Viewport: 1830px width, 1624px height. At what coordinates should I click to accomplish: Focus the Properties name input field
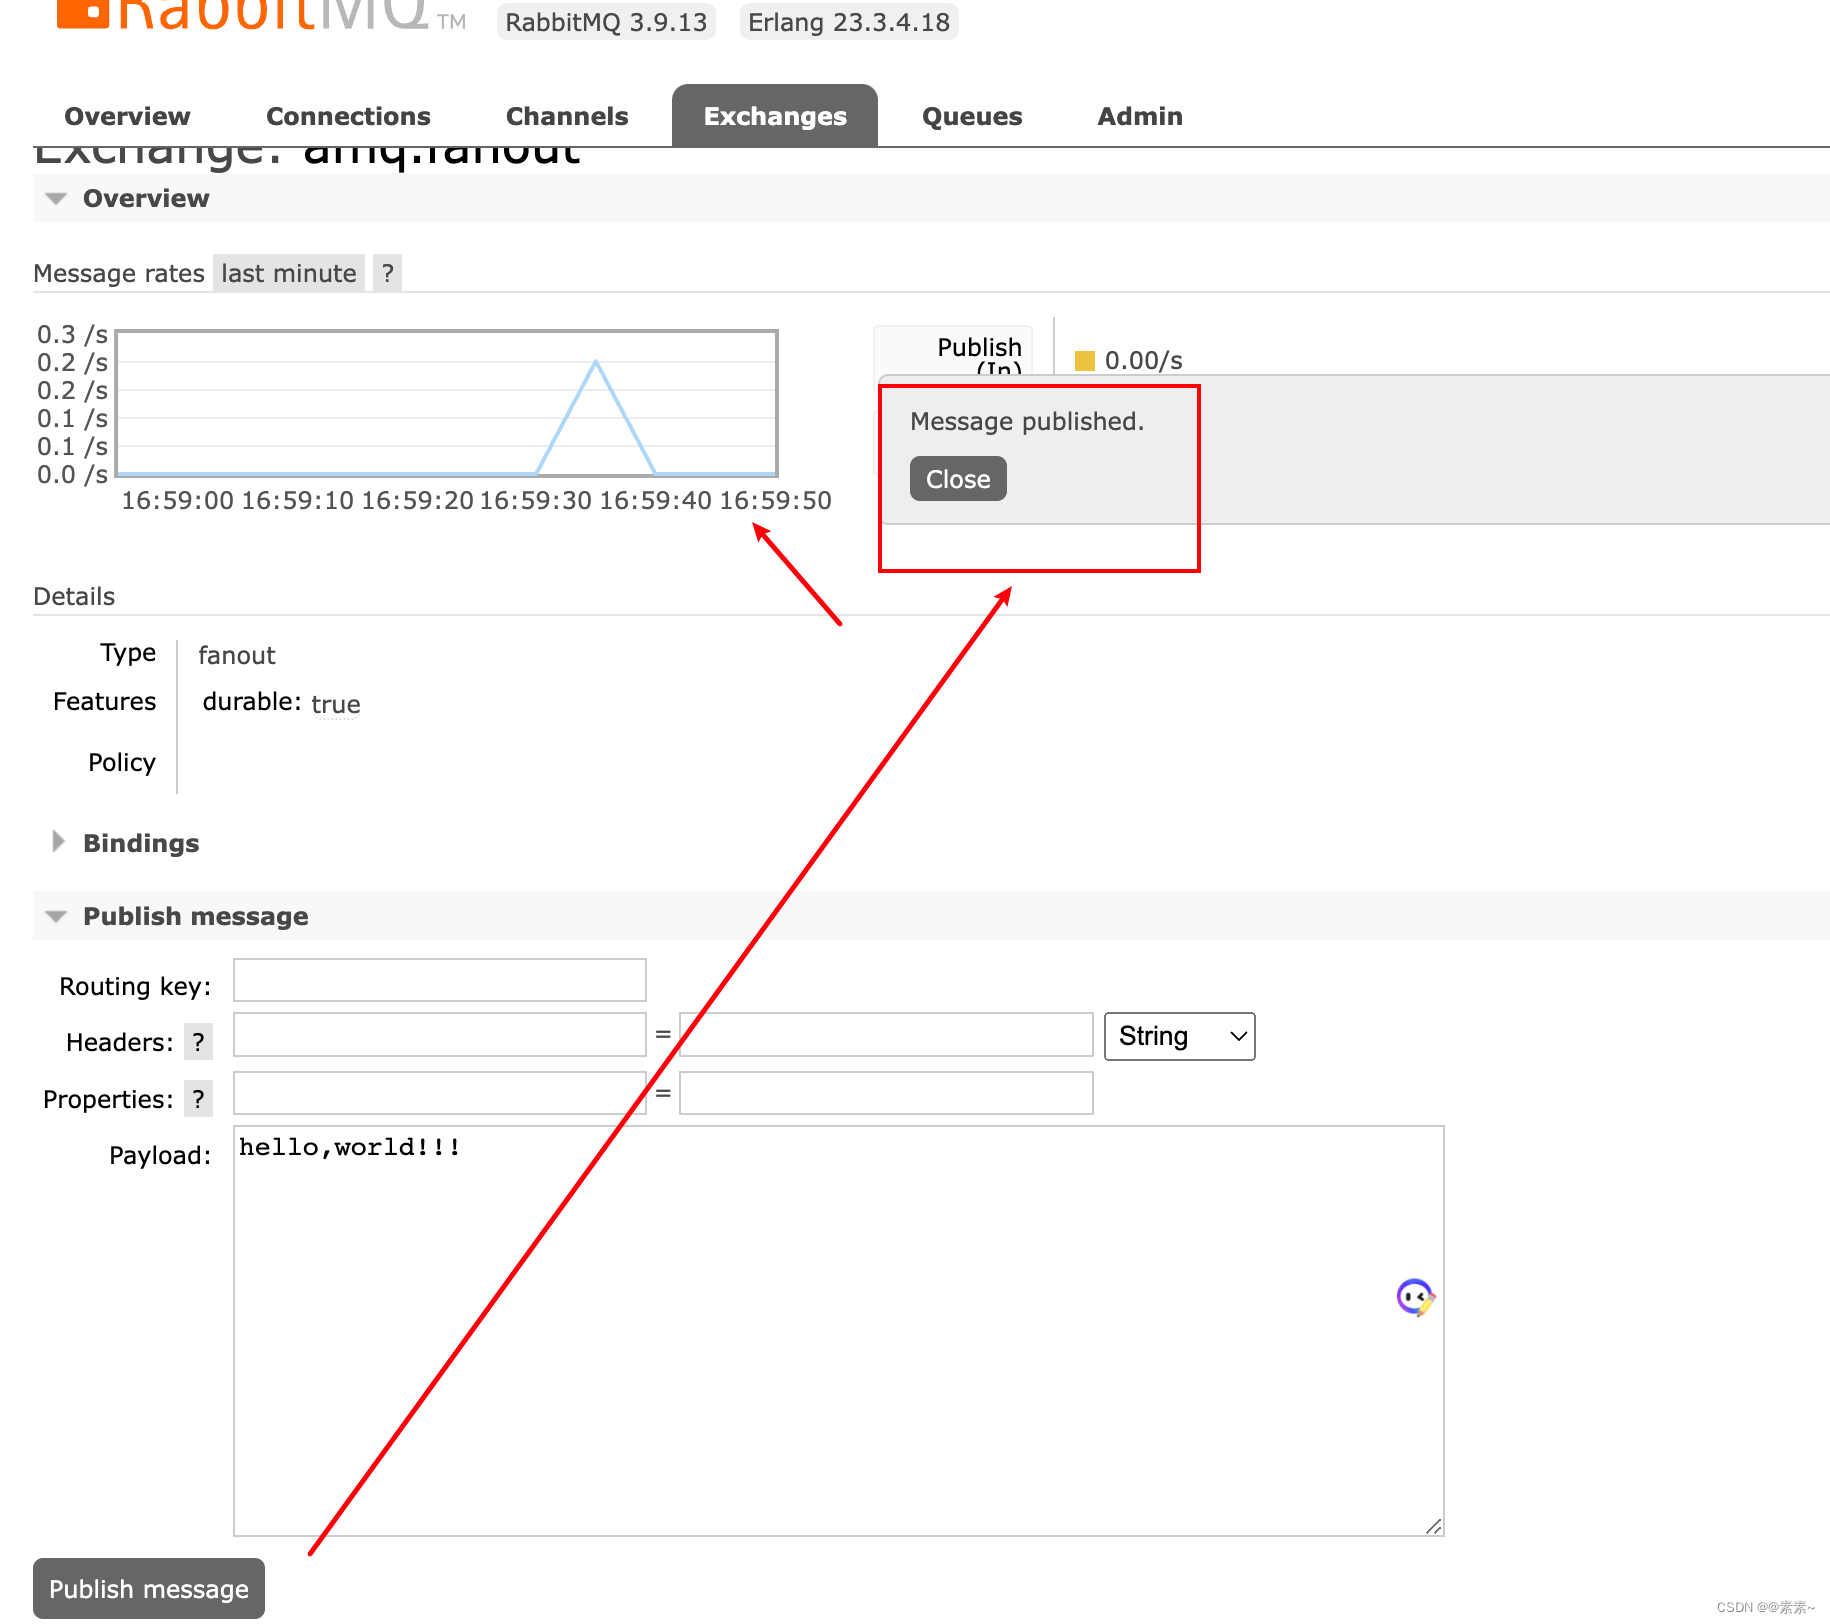pyautogui.click(x=440, y=1093)
